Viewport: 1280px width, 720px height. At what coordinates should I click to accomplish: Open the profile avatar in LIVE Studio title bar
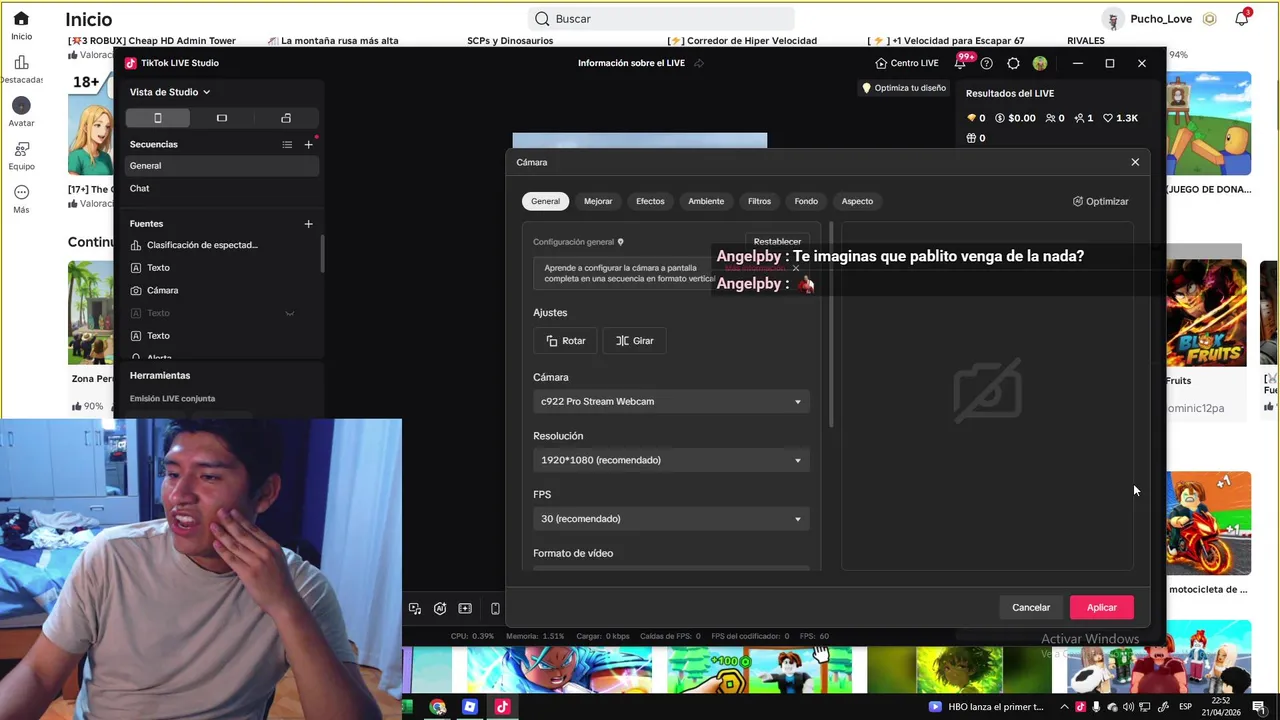coord(1040,63)
